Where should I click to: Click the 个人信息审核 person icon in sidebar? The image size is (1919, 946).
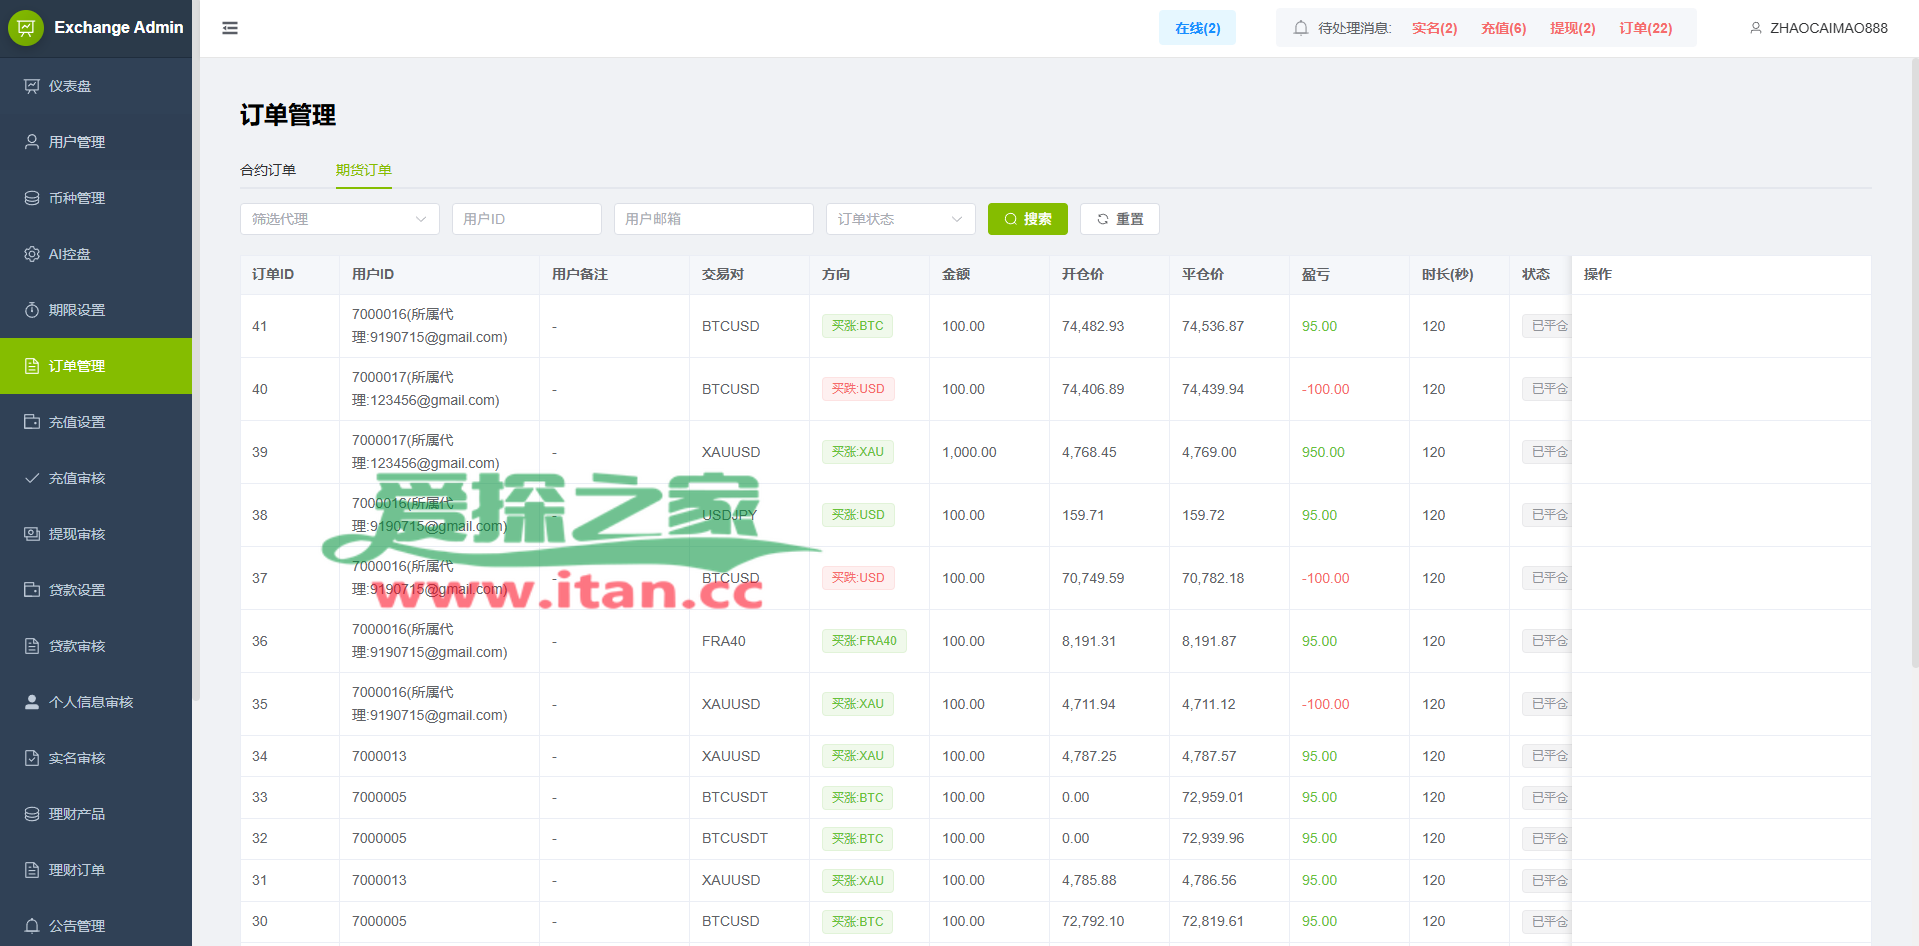click(32, 702)
